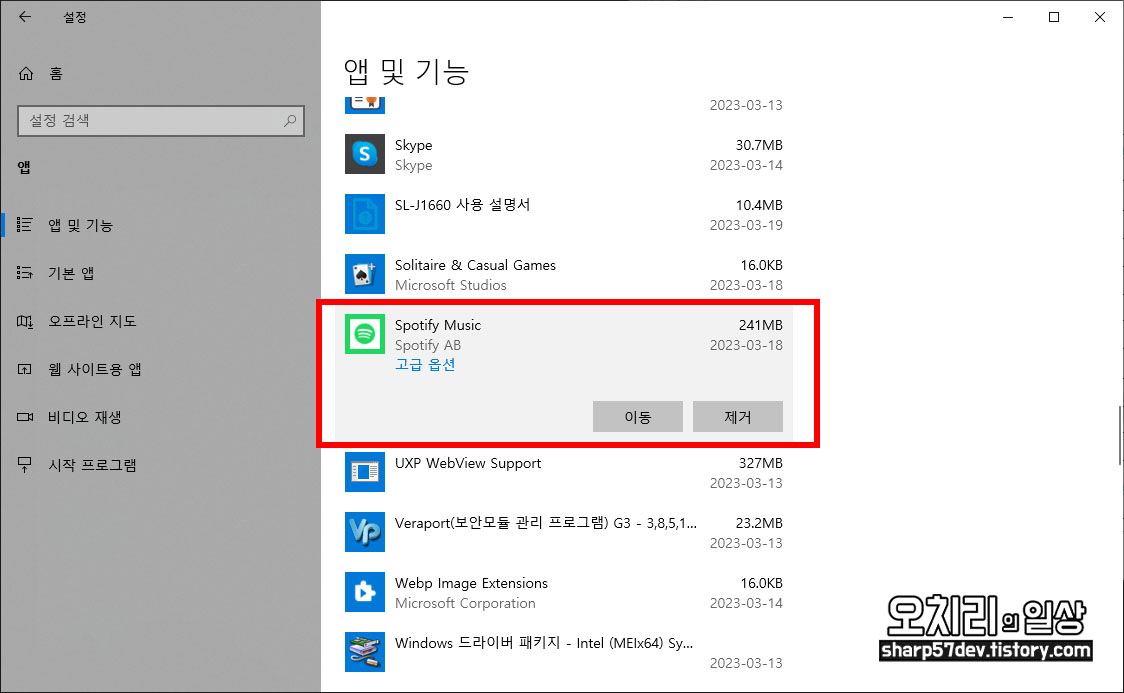Click the 23.2MB size of Veraport
Image resolution: width=1124 pixels, height=693 pixels.
pos(759,523)
